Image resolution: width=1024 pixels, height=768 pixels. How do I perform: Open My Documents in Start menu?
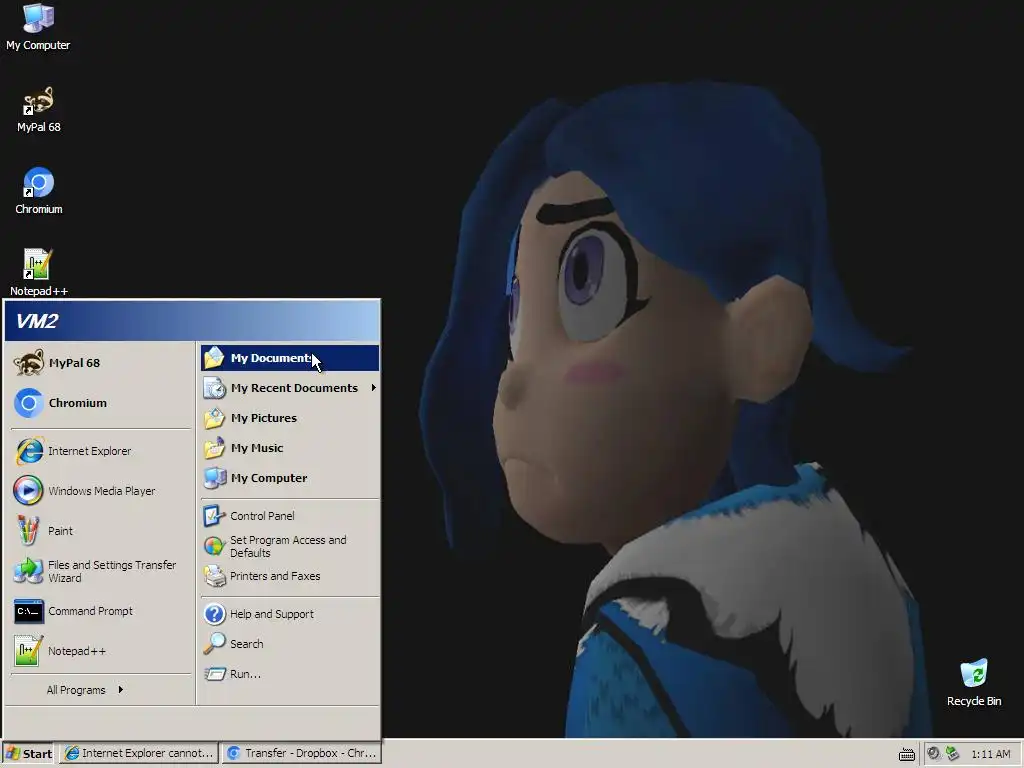tap(290, 359)
